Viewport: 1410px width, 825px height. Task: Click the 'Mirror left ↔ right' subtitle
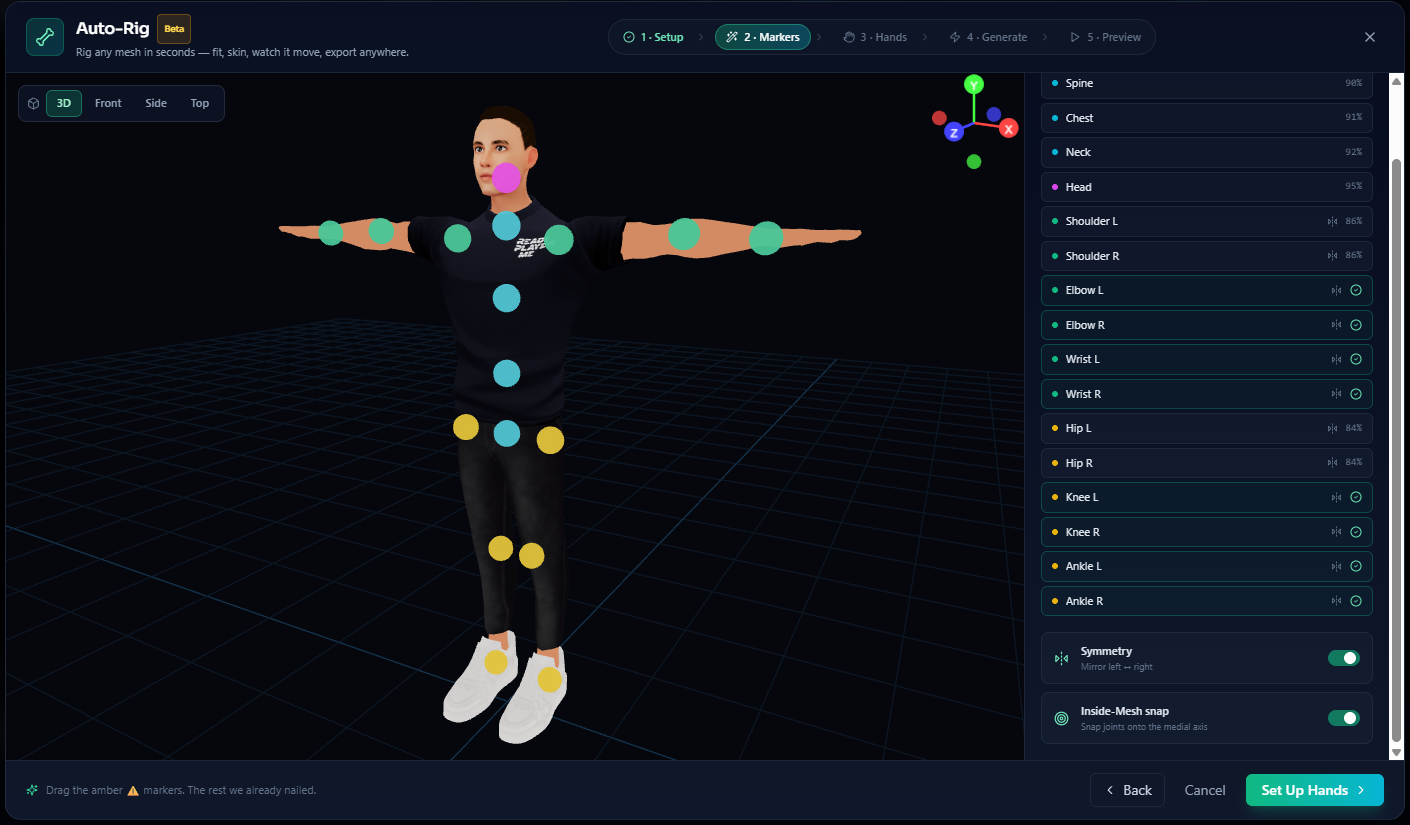[1116, 667]
